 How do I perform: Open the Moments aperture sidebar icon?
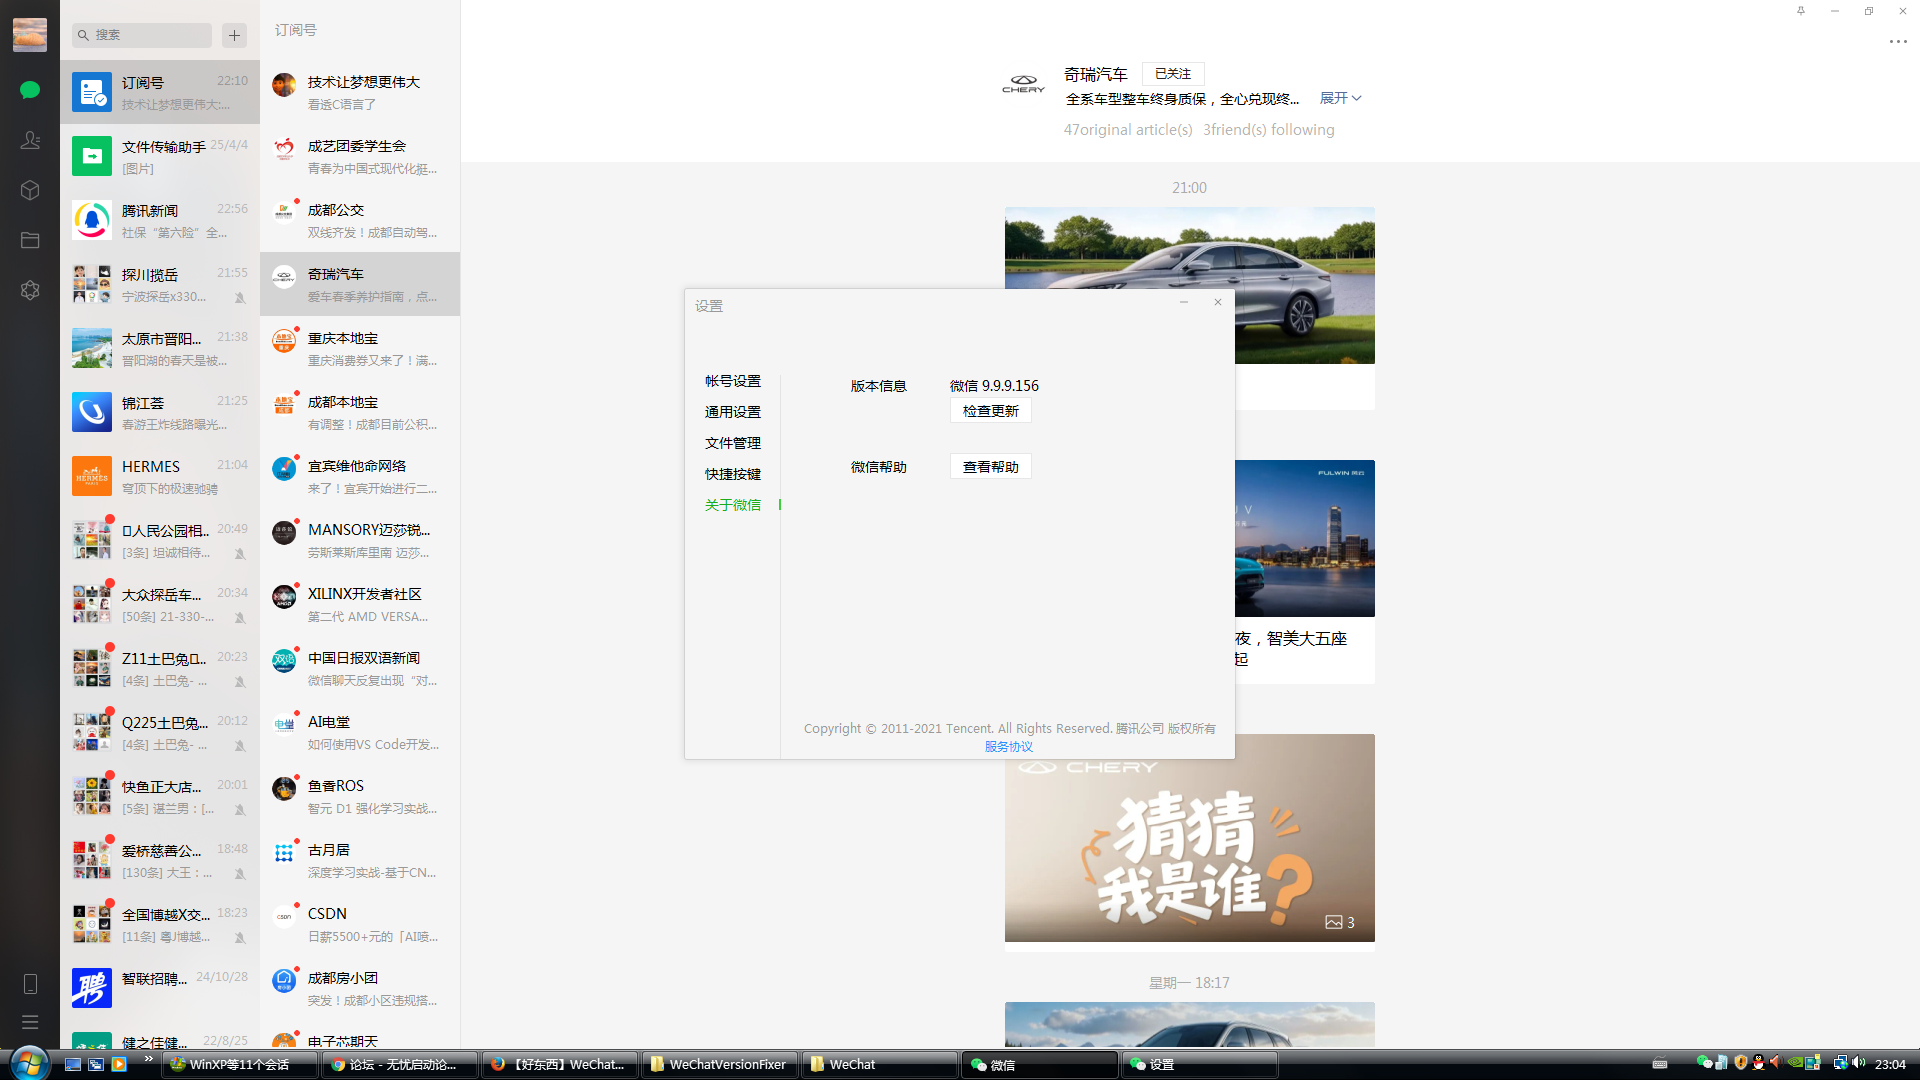pyautogui.click(x=30, y=290)
